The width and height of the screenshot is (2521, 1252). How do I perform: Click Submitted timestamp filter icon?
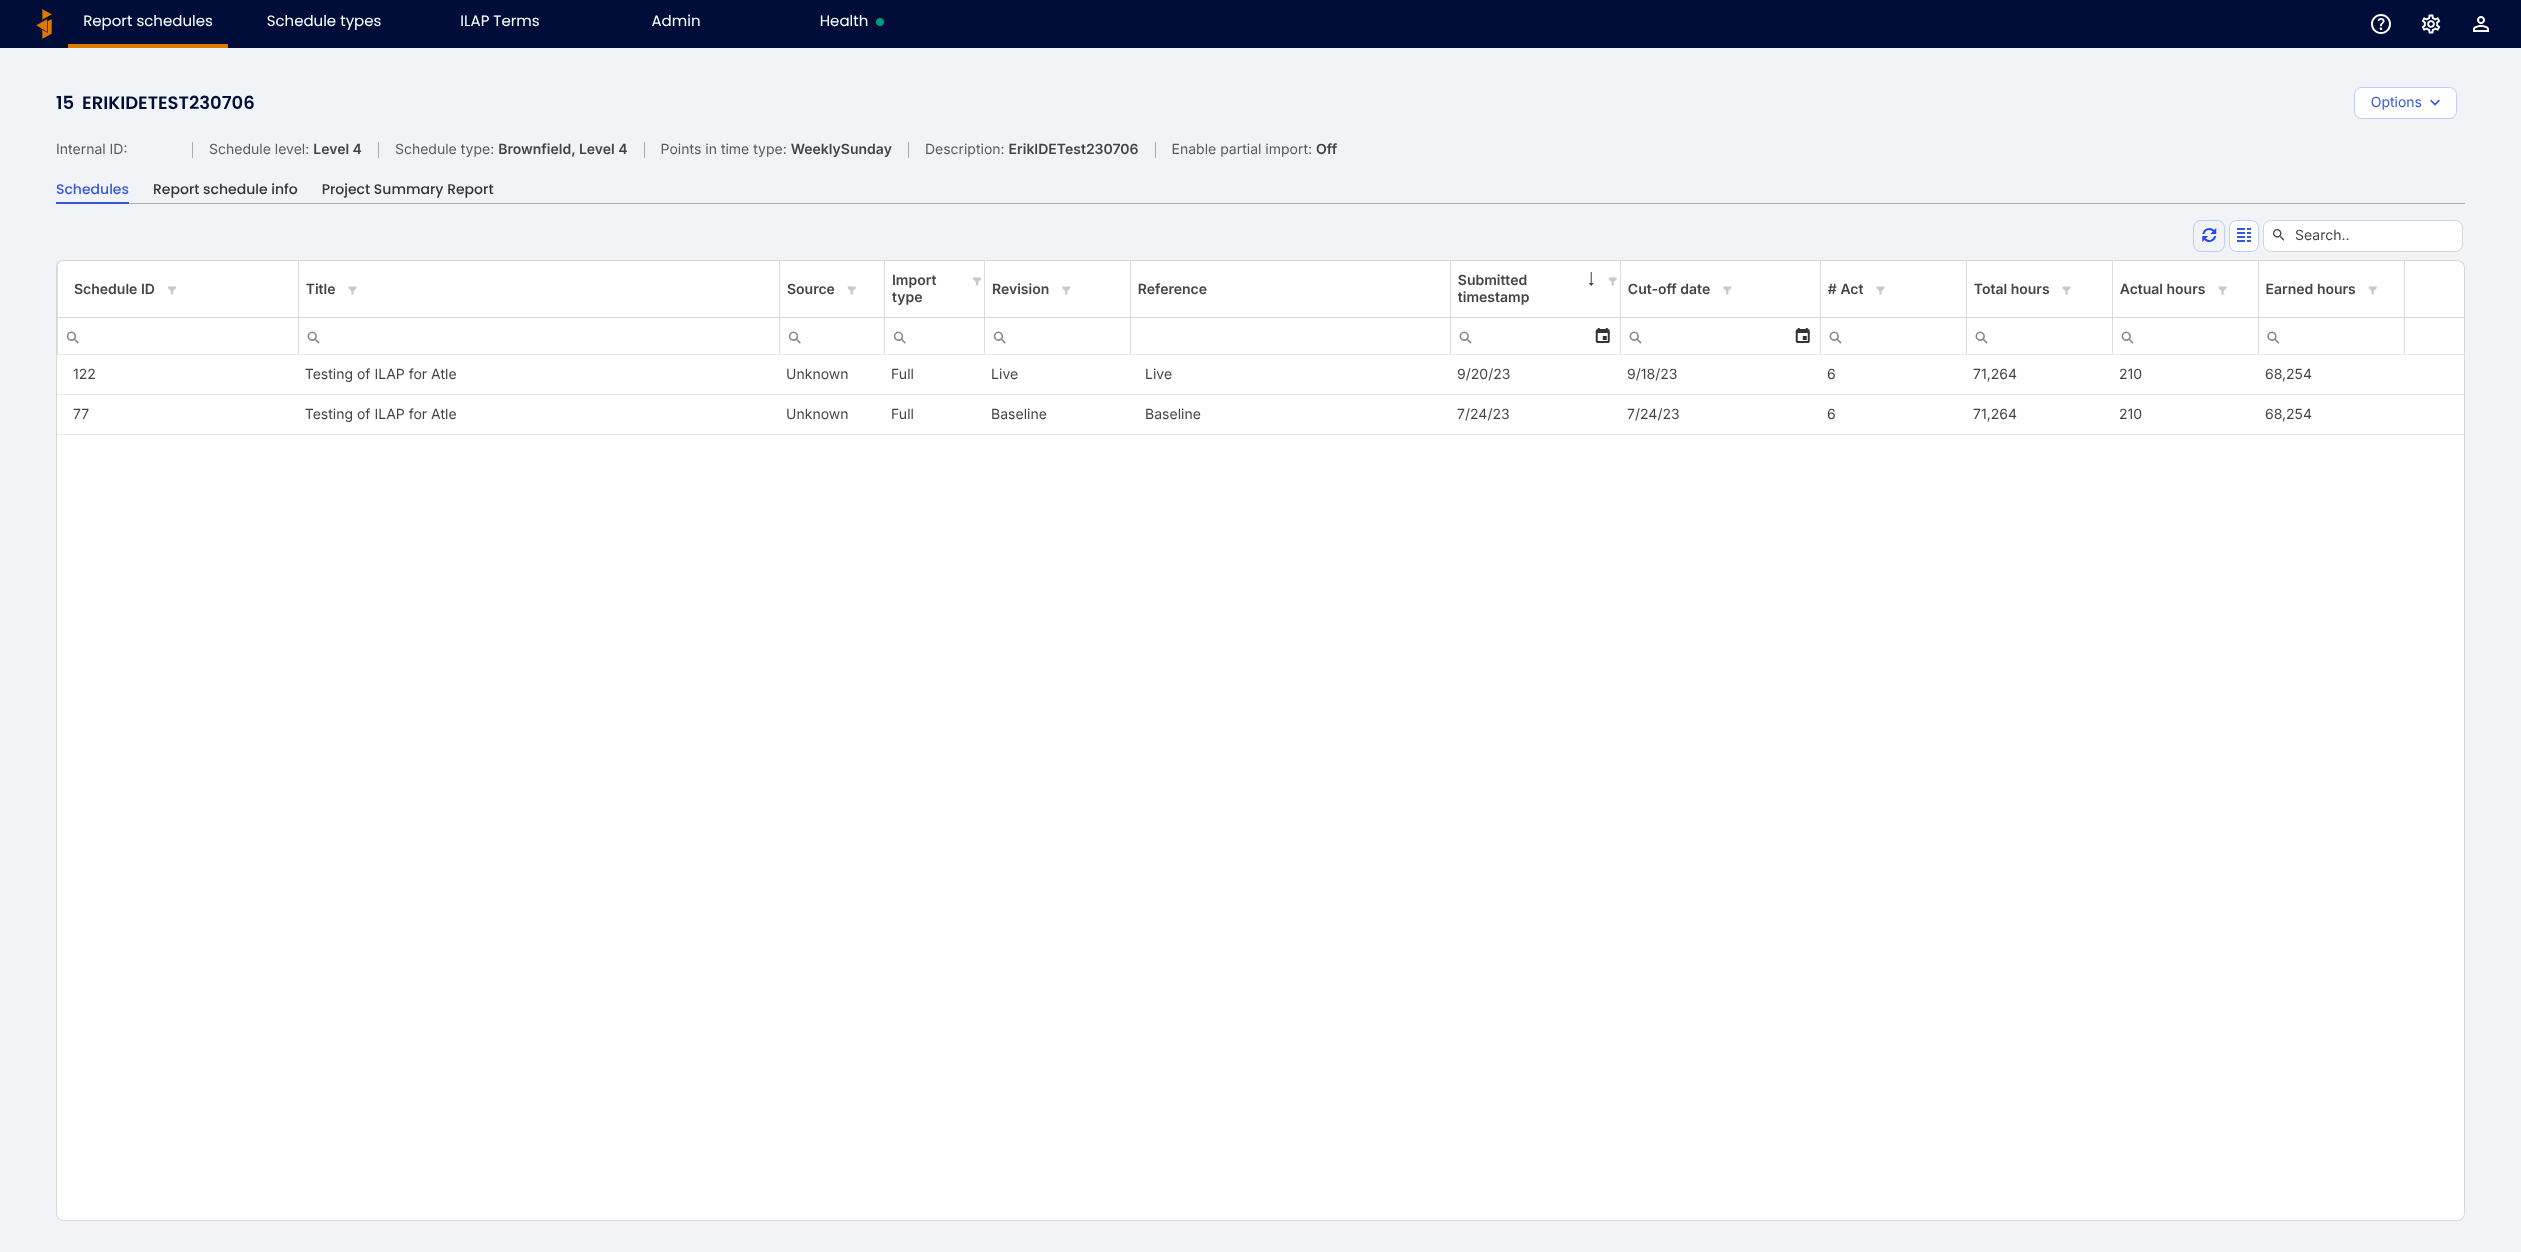1612,281
